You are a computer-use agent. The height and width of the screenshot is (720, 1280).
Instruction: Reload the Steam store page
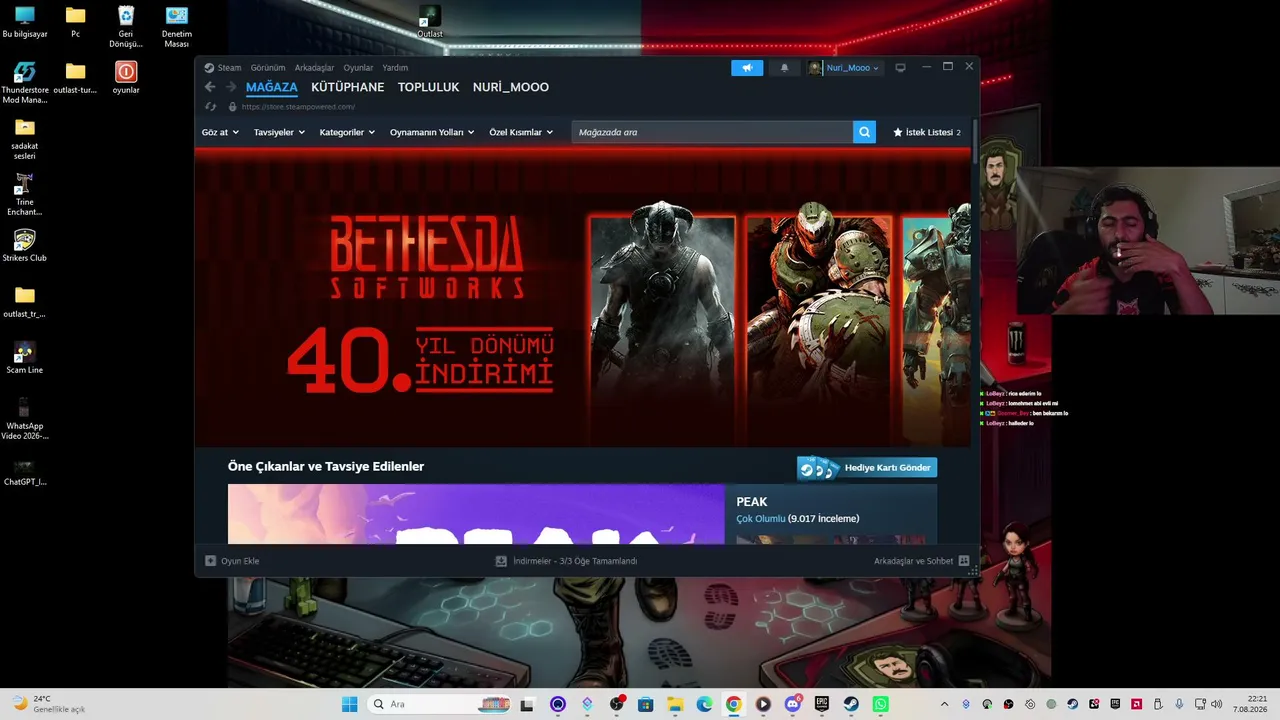(x=210, y=107)
